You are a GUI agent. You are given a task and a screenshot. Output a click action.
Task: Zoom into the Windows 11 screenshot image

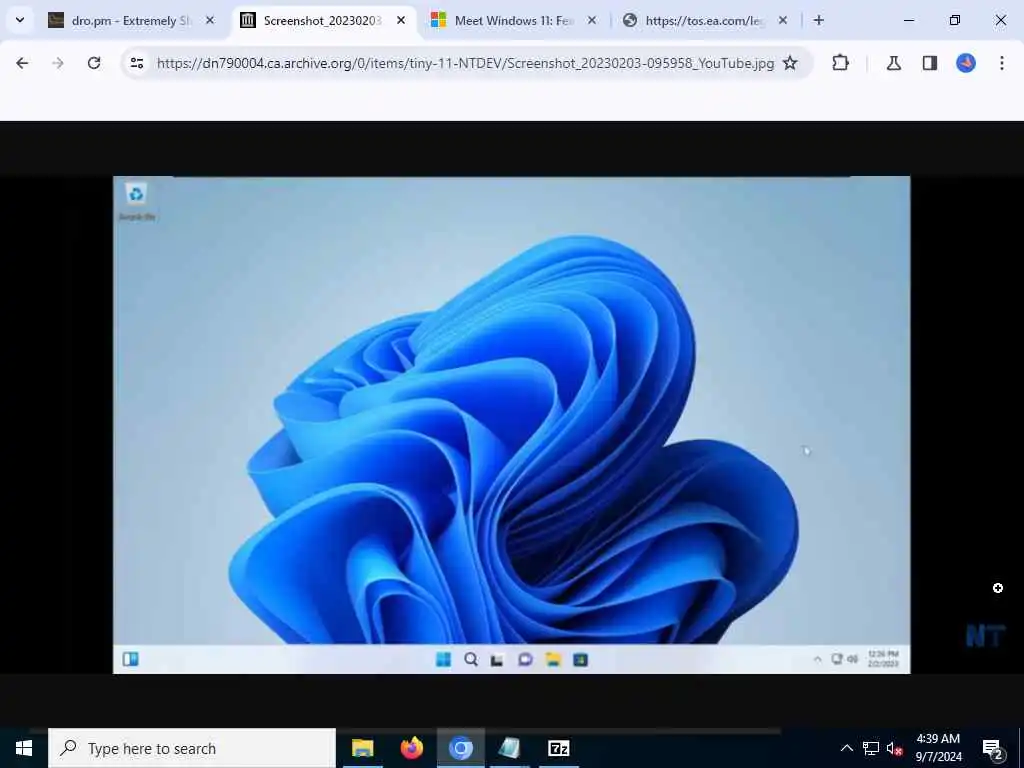[x=511, y=424]
